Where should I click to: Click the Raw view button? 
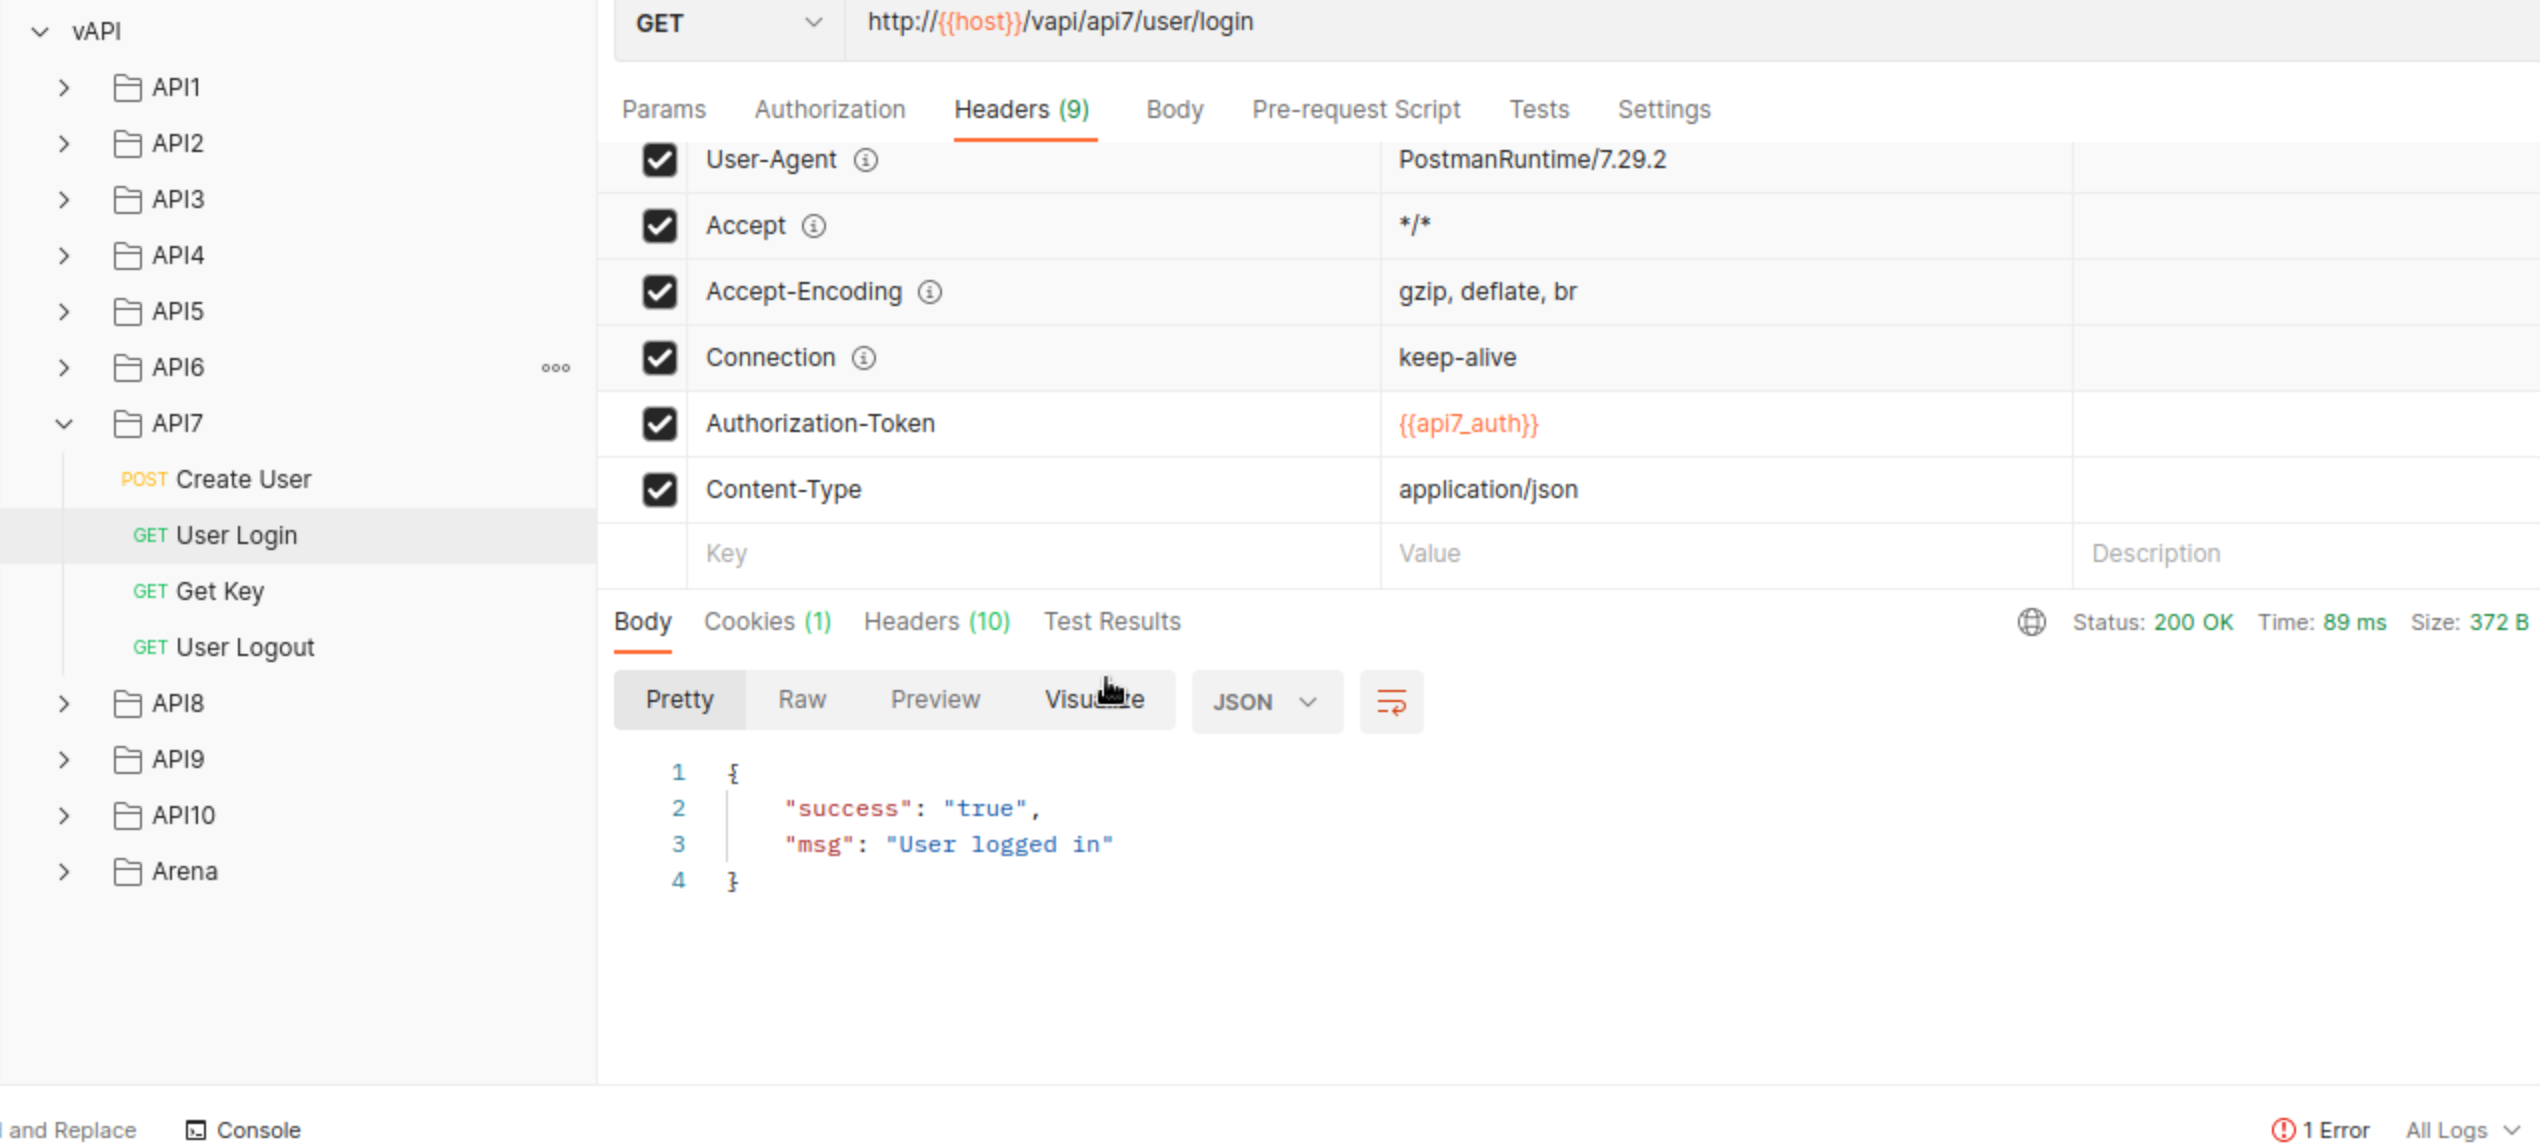coord(802,700)
